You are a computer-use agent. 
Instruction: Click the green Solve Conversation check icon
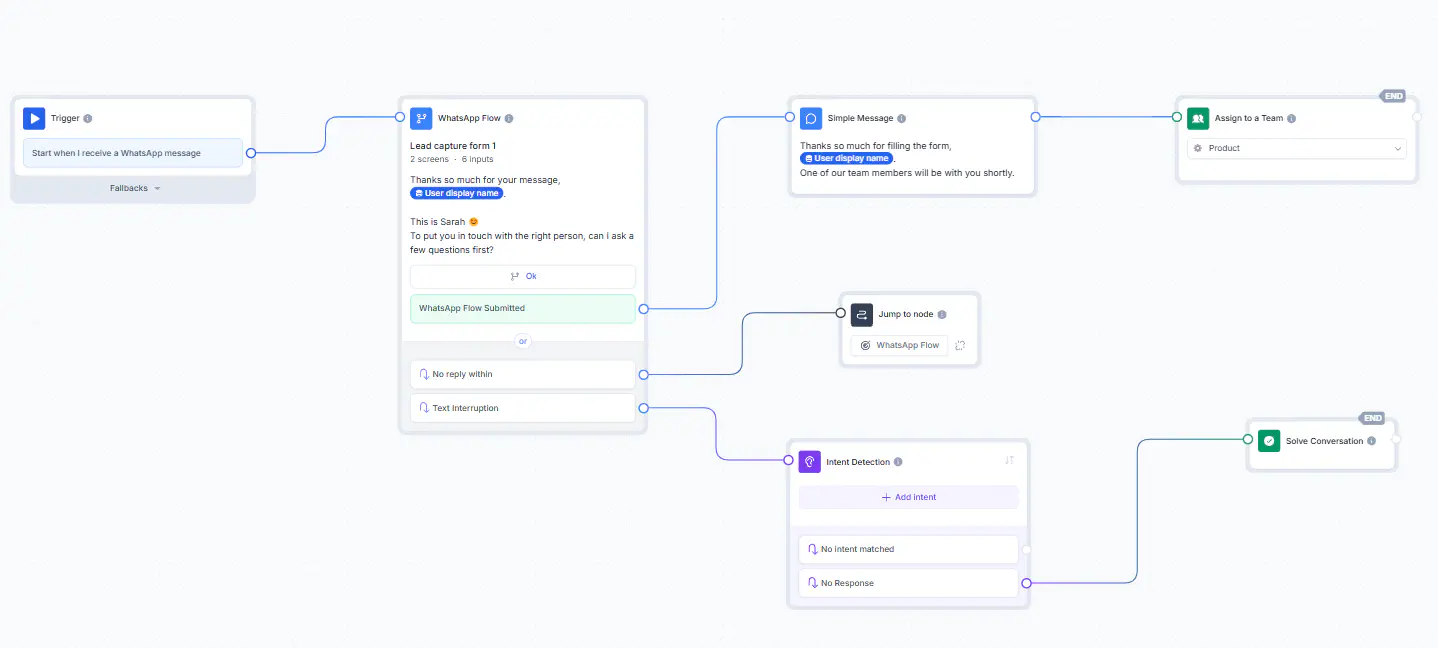click(x=1269, y=441)
